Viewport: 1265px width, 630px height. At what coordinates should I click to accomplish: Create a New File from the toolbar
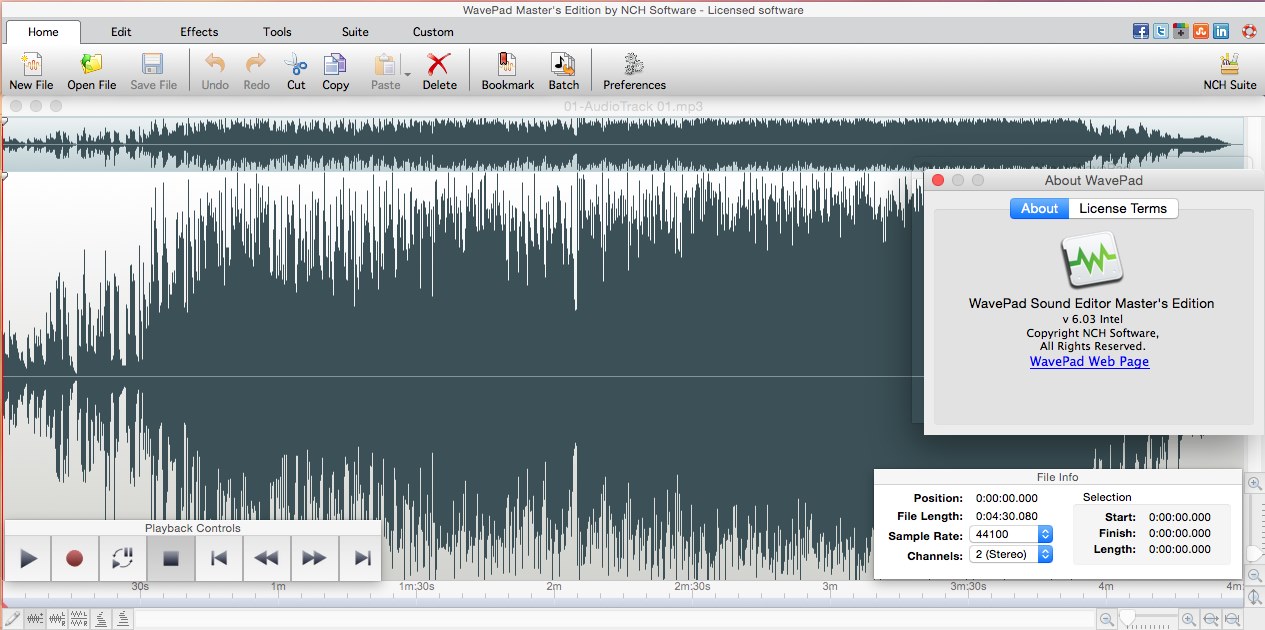31,73
